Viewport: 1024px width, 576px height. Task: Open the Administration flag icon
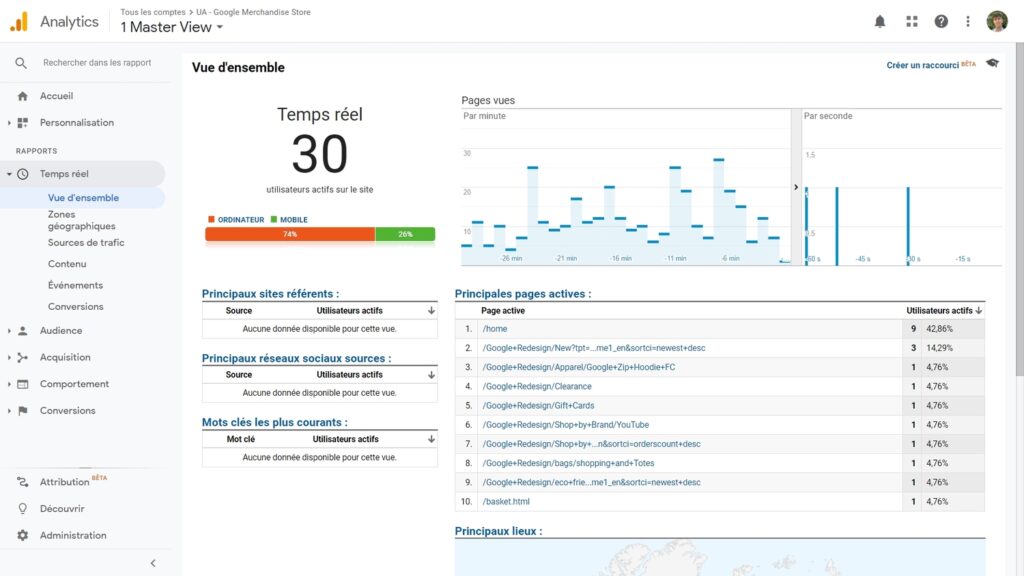(22, 535)
